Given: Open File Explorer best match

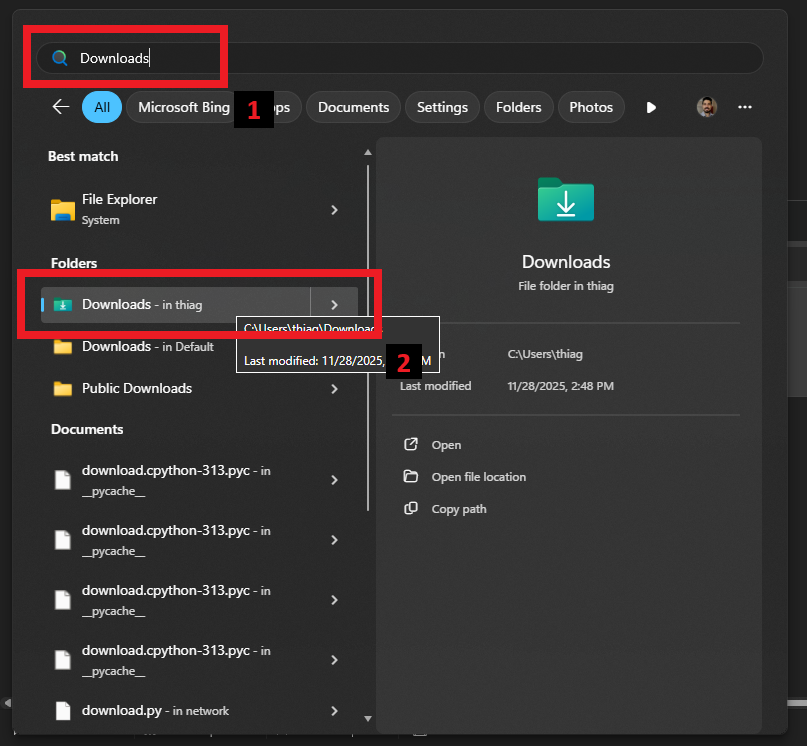Looking at the screenshot, I should pos(200,210).
